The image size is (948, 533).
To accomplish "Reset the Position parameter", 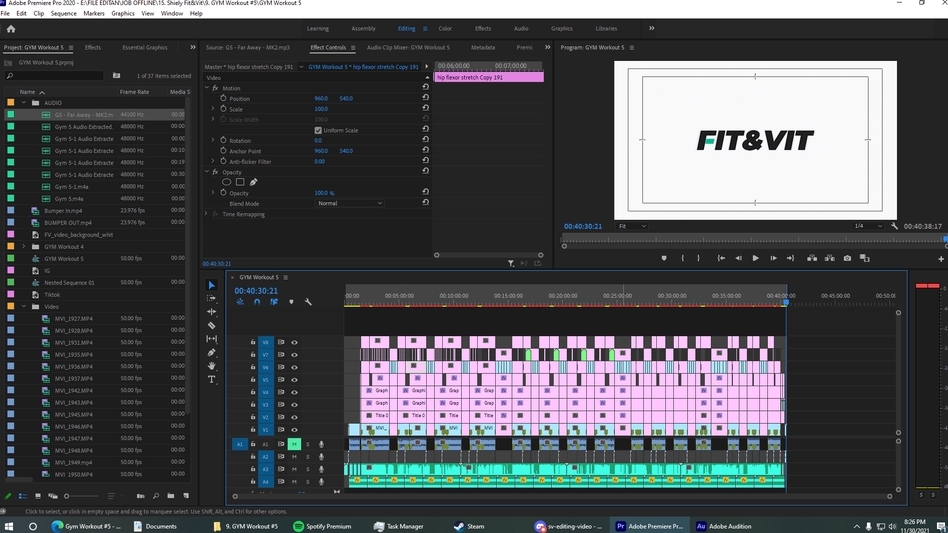I will (426, 98).
